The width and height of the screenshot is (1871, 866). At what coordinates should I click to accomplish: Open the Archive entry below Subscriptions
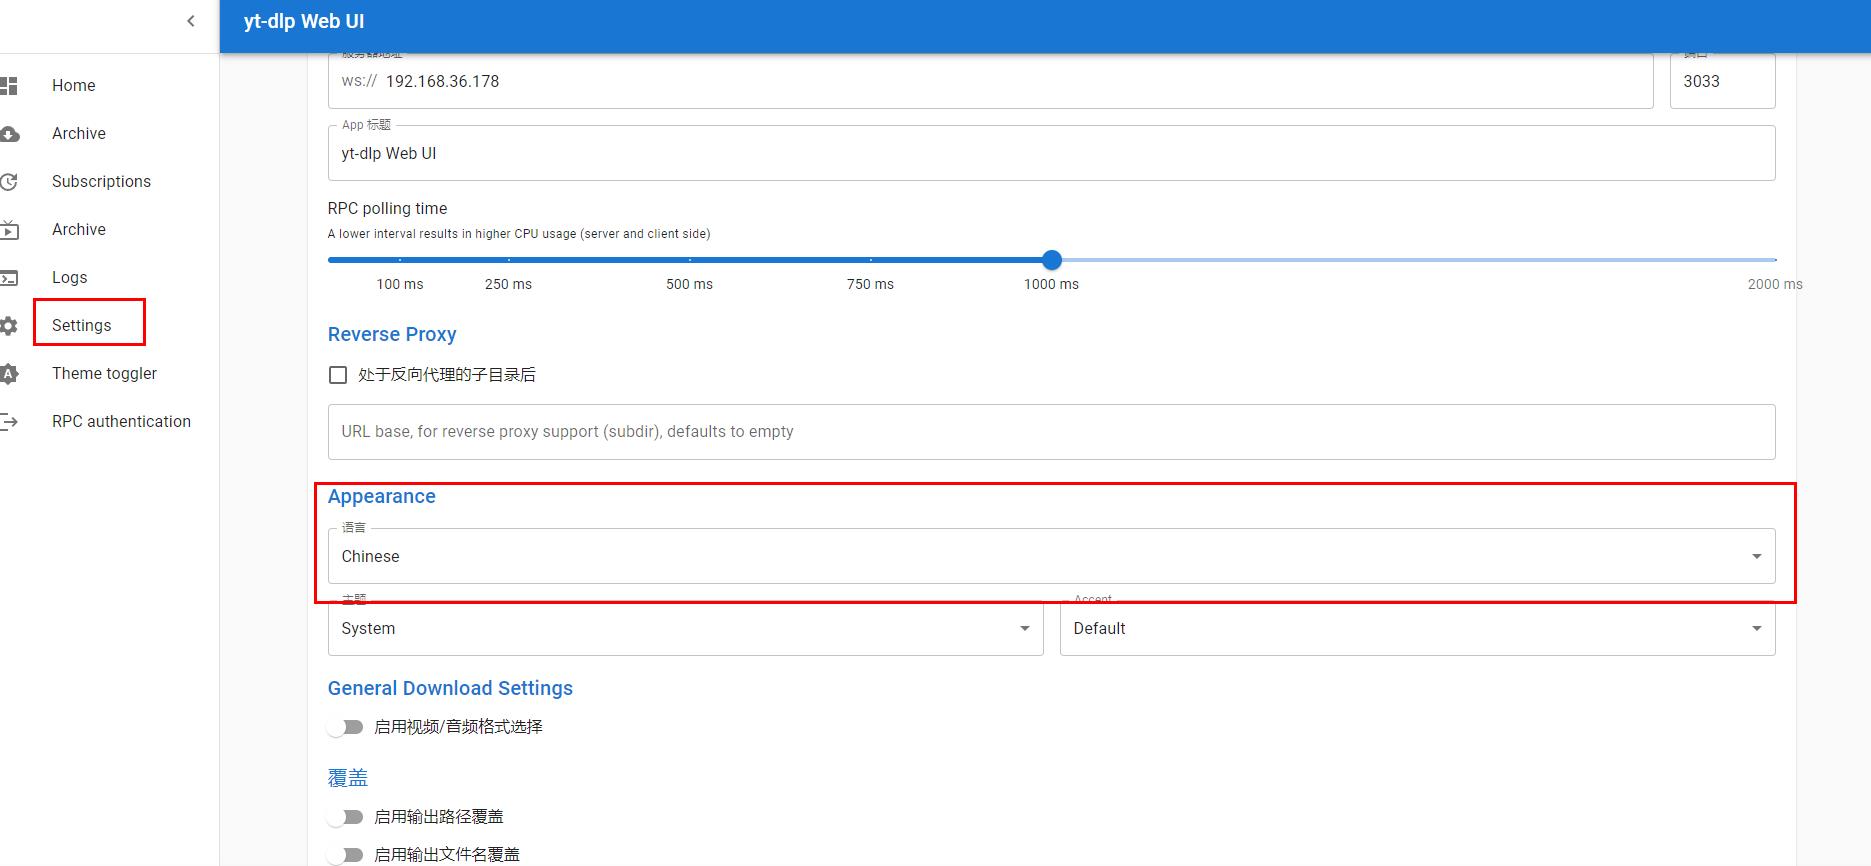point(79,230)
